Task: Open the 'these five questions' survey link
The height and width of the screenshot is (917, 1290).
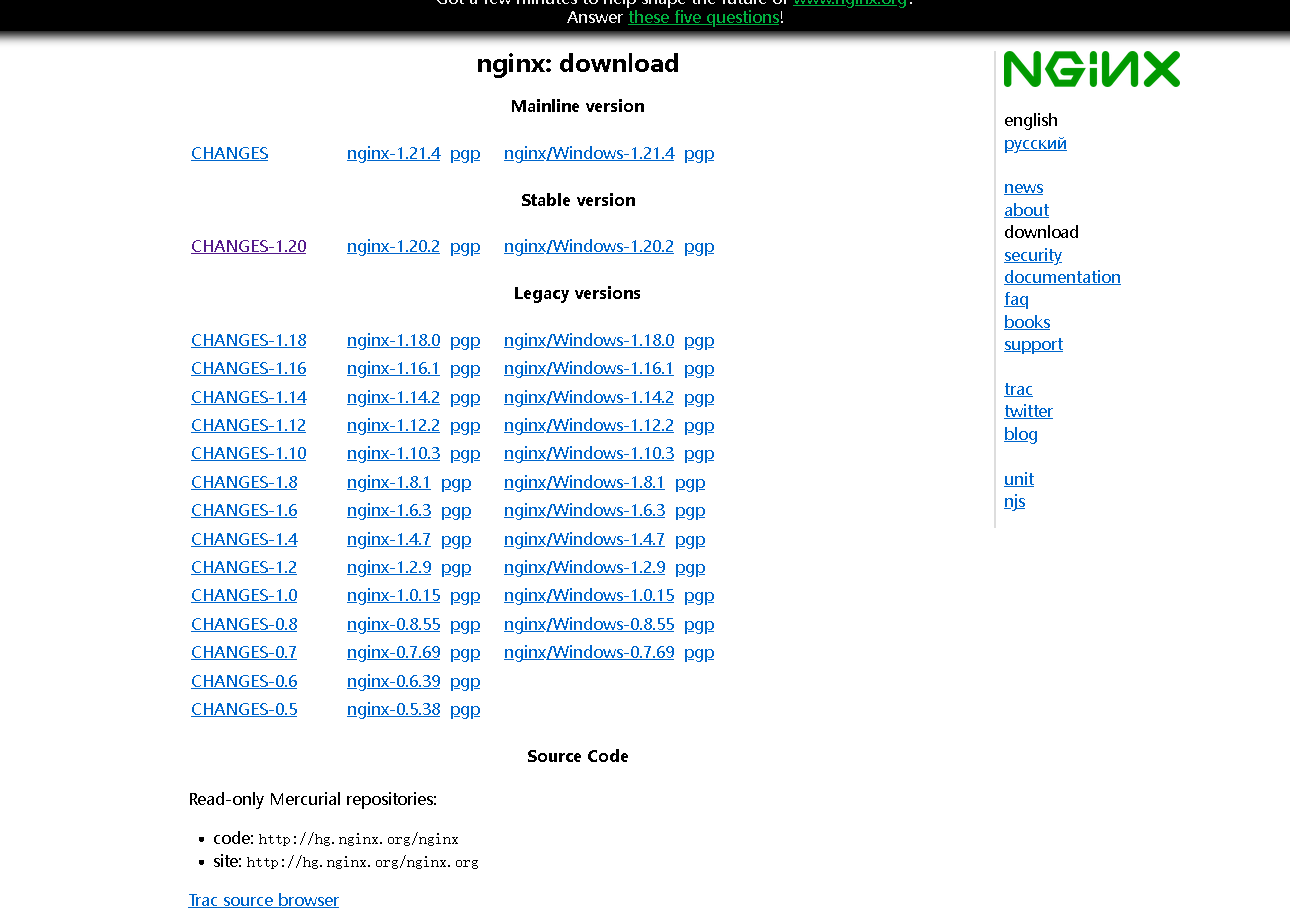Action: [704, 17]
